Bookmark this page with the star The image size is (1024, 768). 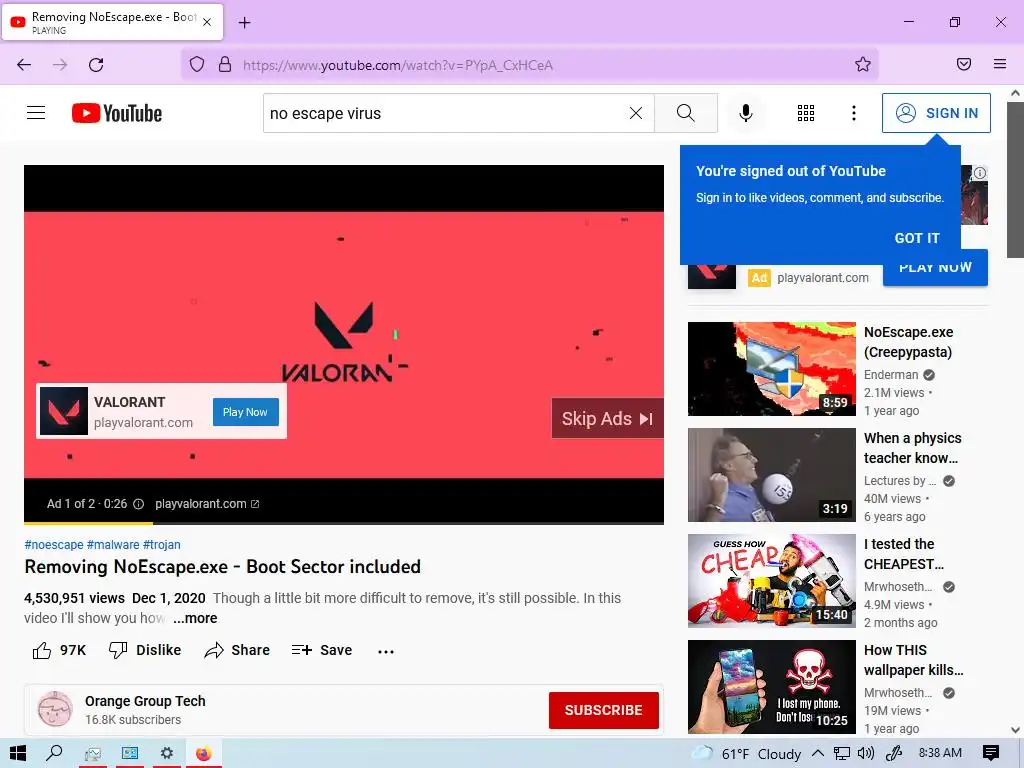(863, 64)
